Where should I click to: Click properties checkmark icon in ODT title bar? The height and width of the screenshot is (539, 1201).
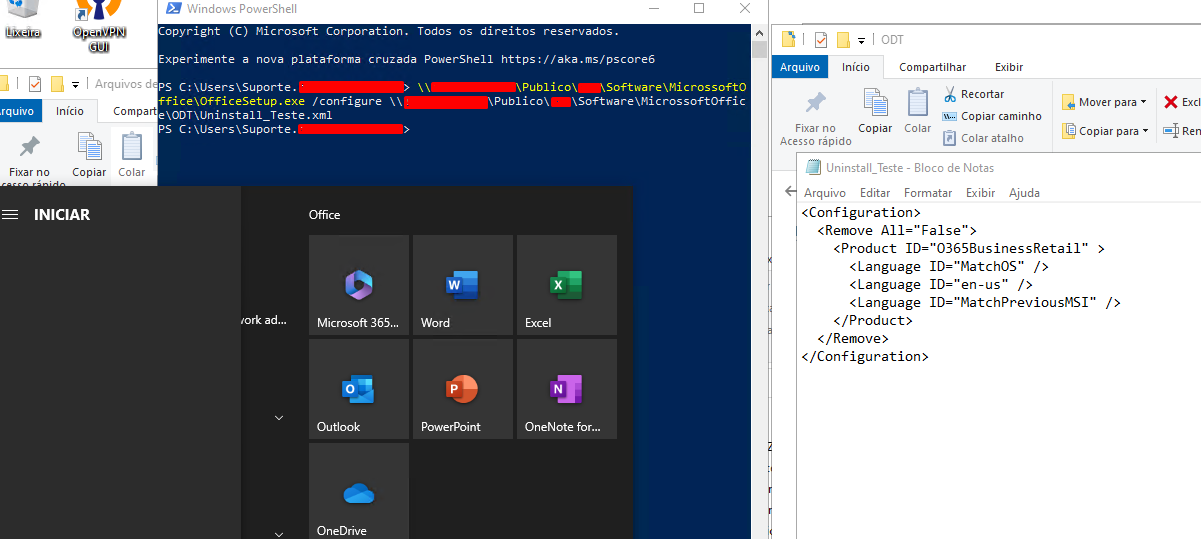(x=821, y=40)
